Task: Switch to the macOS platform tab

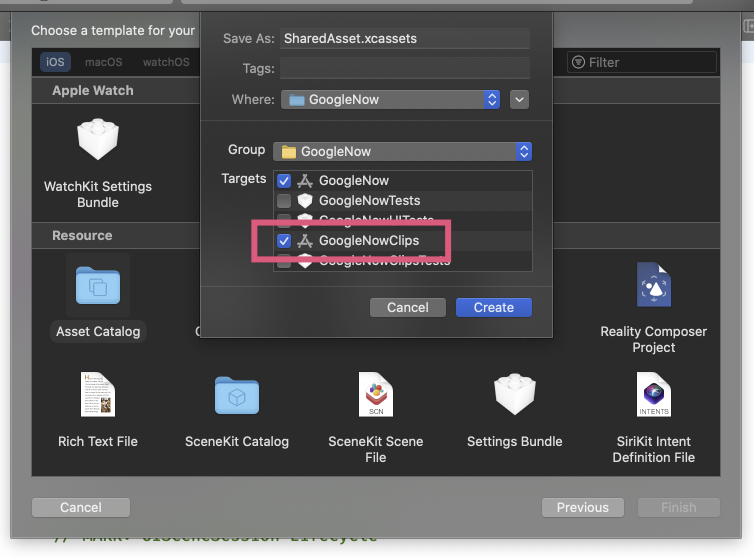Action: (x=103, y=62)
